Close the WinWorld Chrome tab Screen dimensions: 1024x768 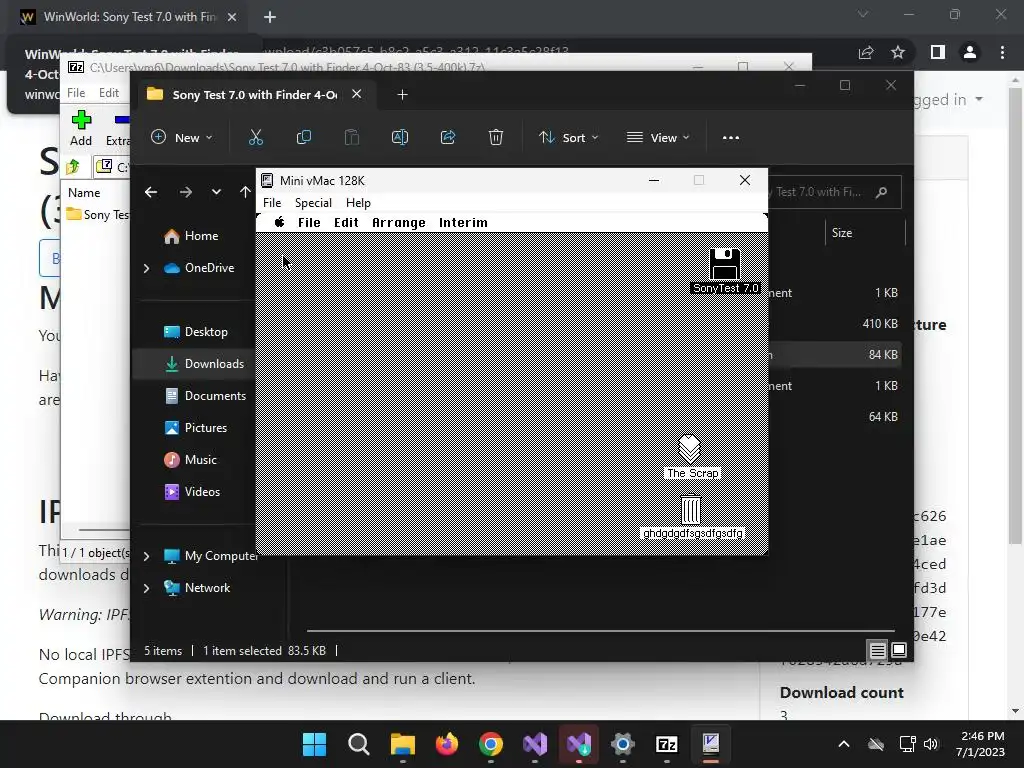(232, 17)
